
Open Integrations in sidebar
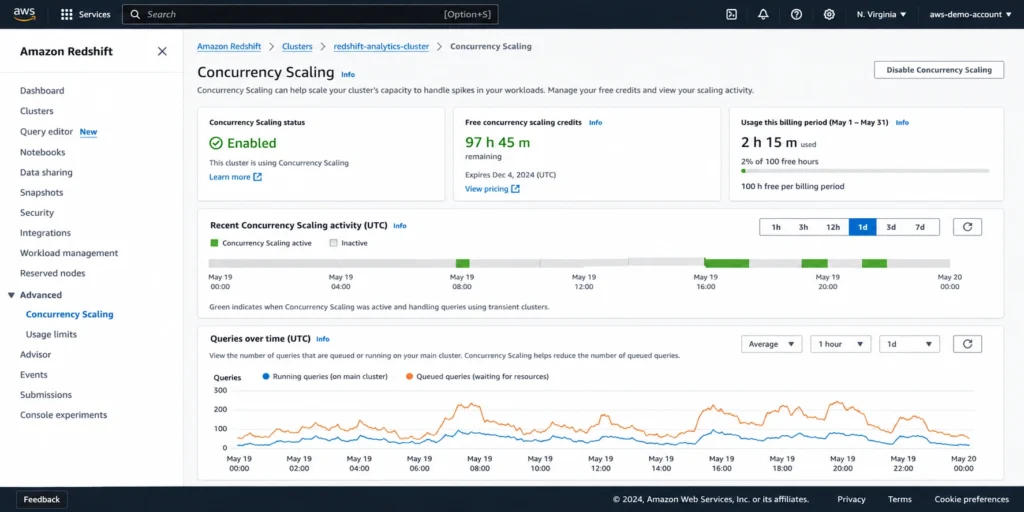[x=45, y=233]
